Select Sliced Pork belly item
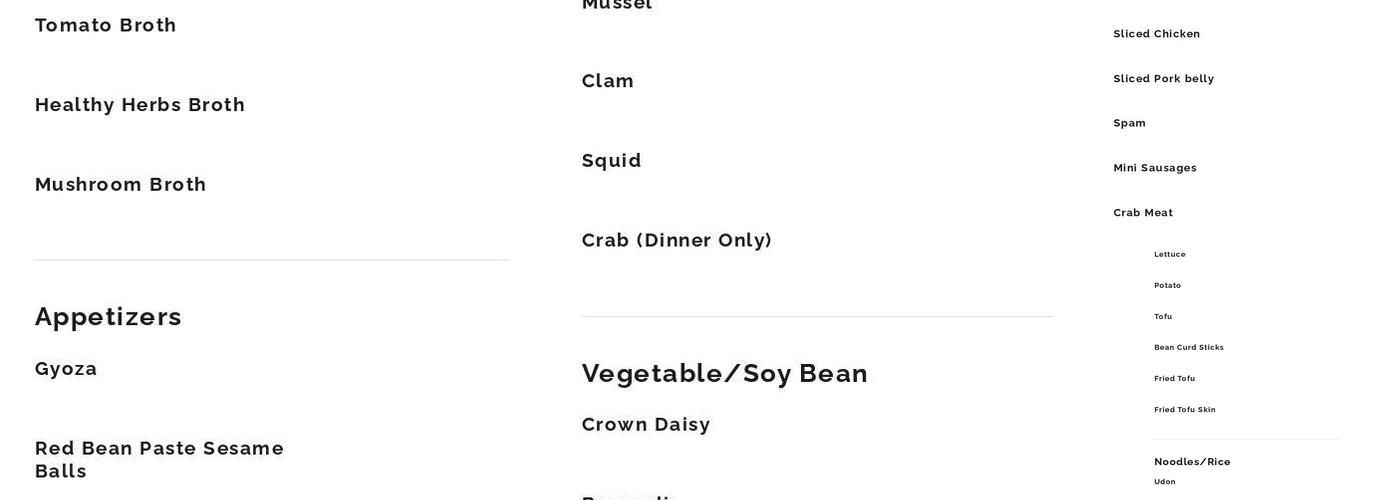The height and width of the screenshot is (500, 1400). [x=1164, y=79]
